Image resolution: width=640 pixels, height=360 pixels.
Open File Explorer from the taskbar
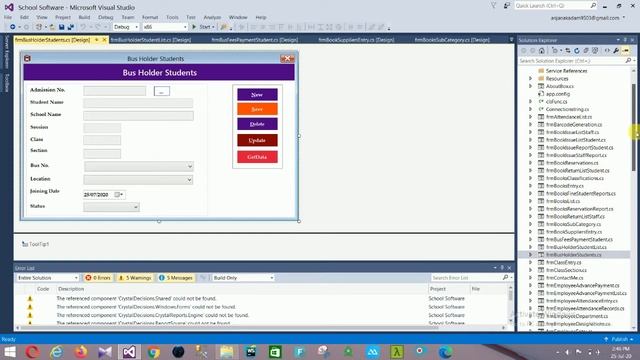pyautogui.click(x=227, y=352)
